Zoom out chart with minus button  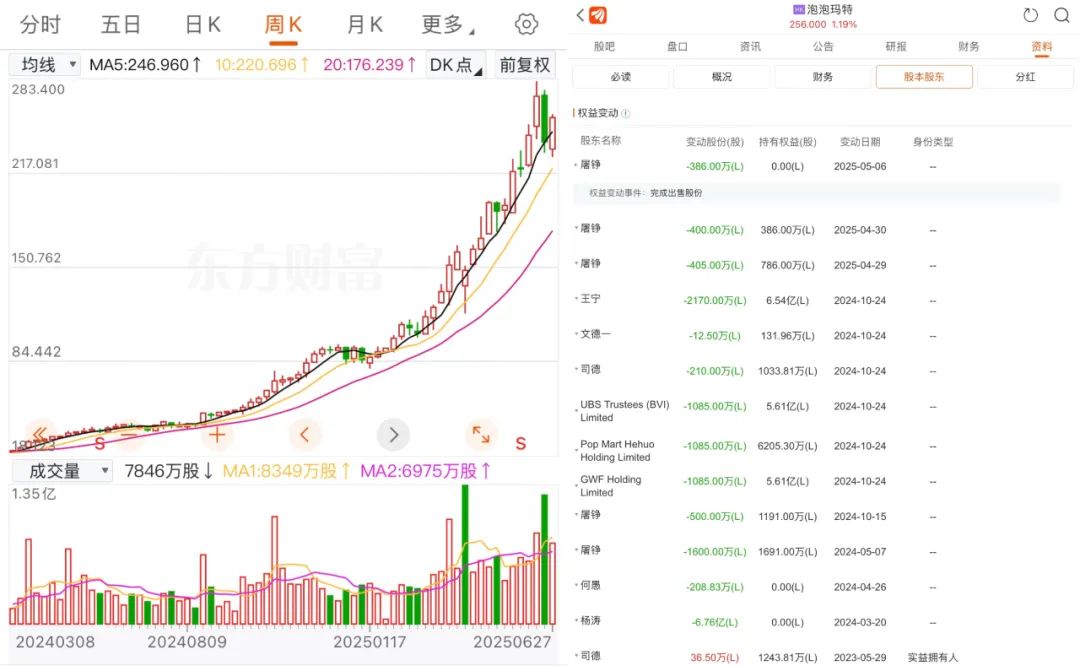[129, 435]
